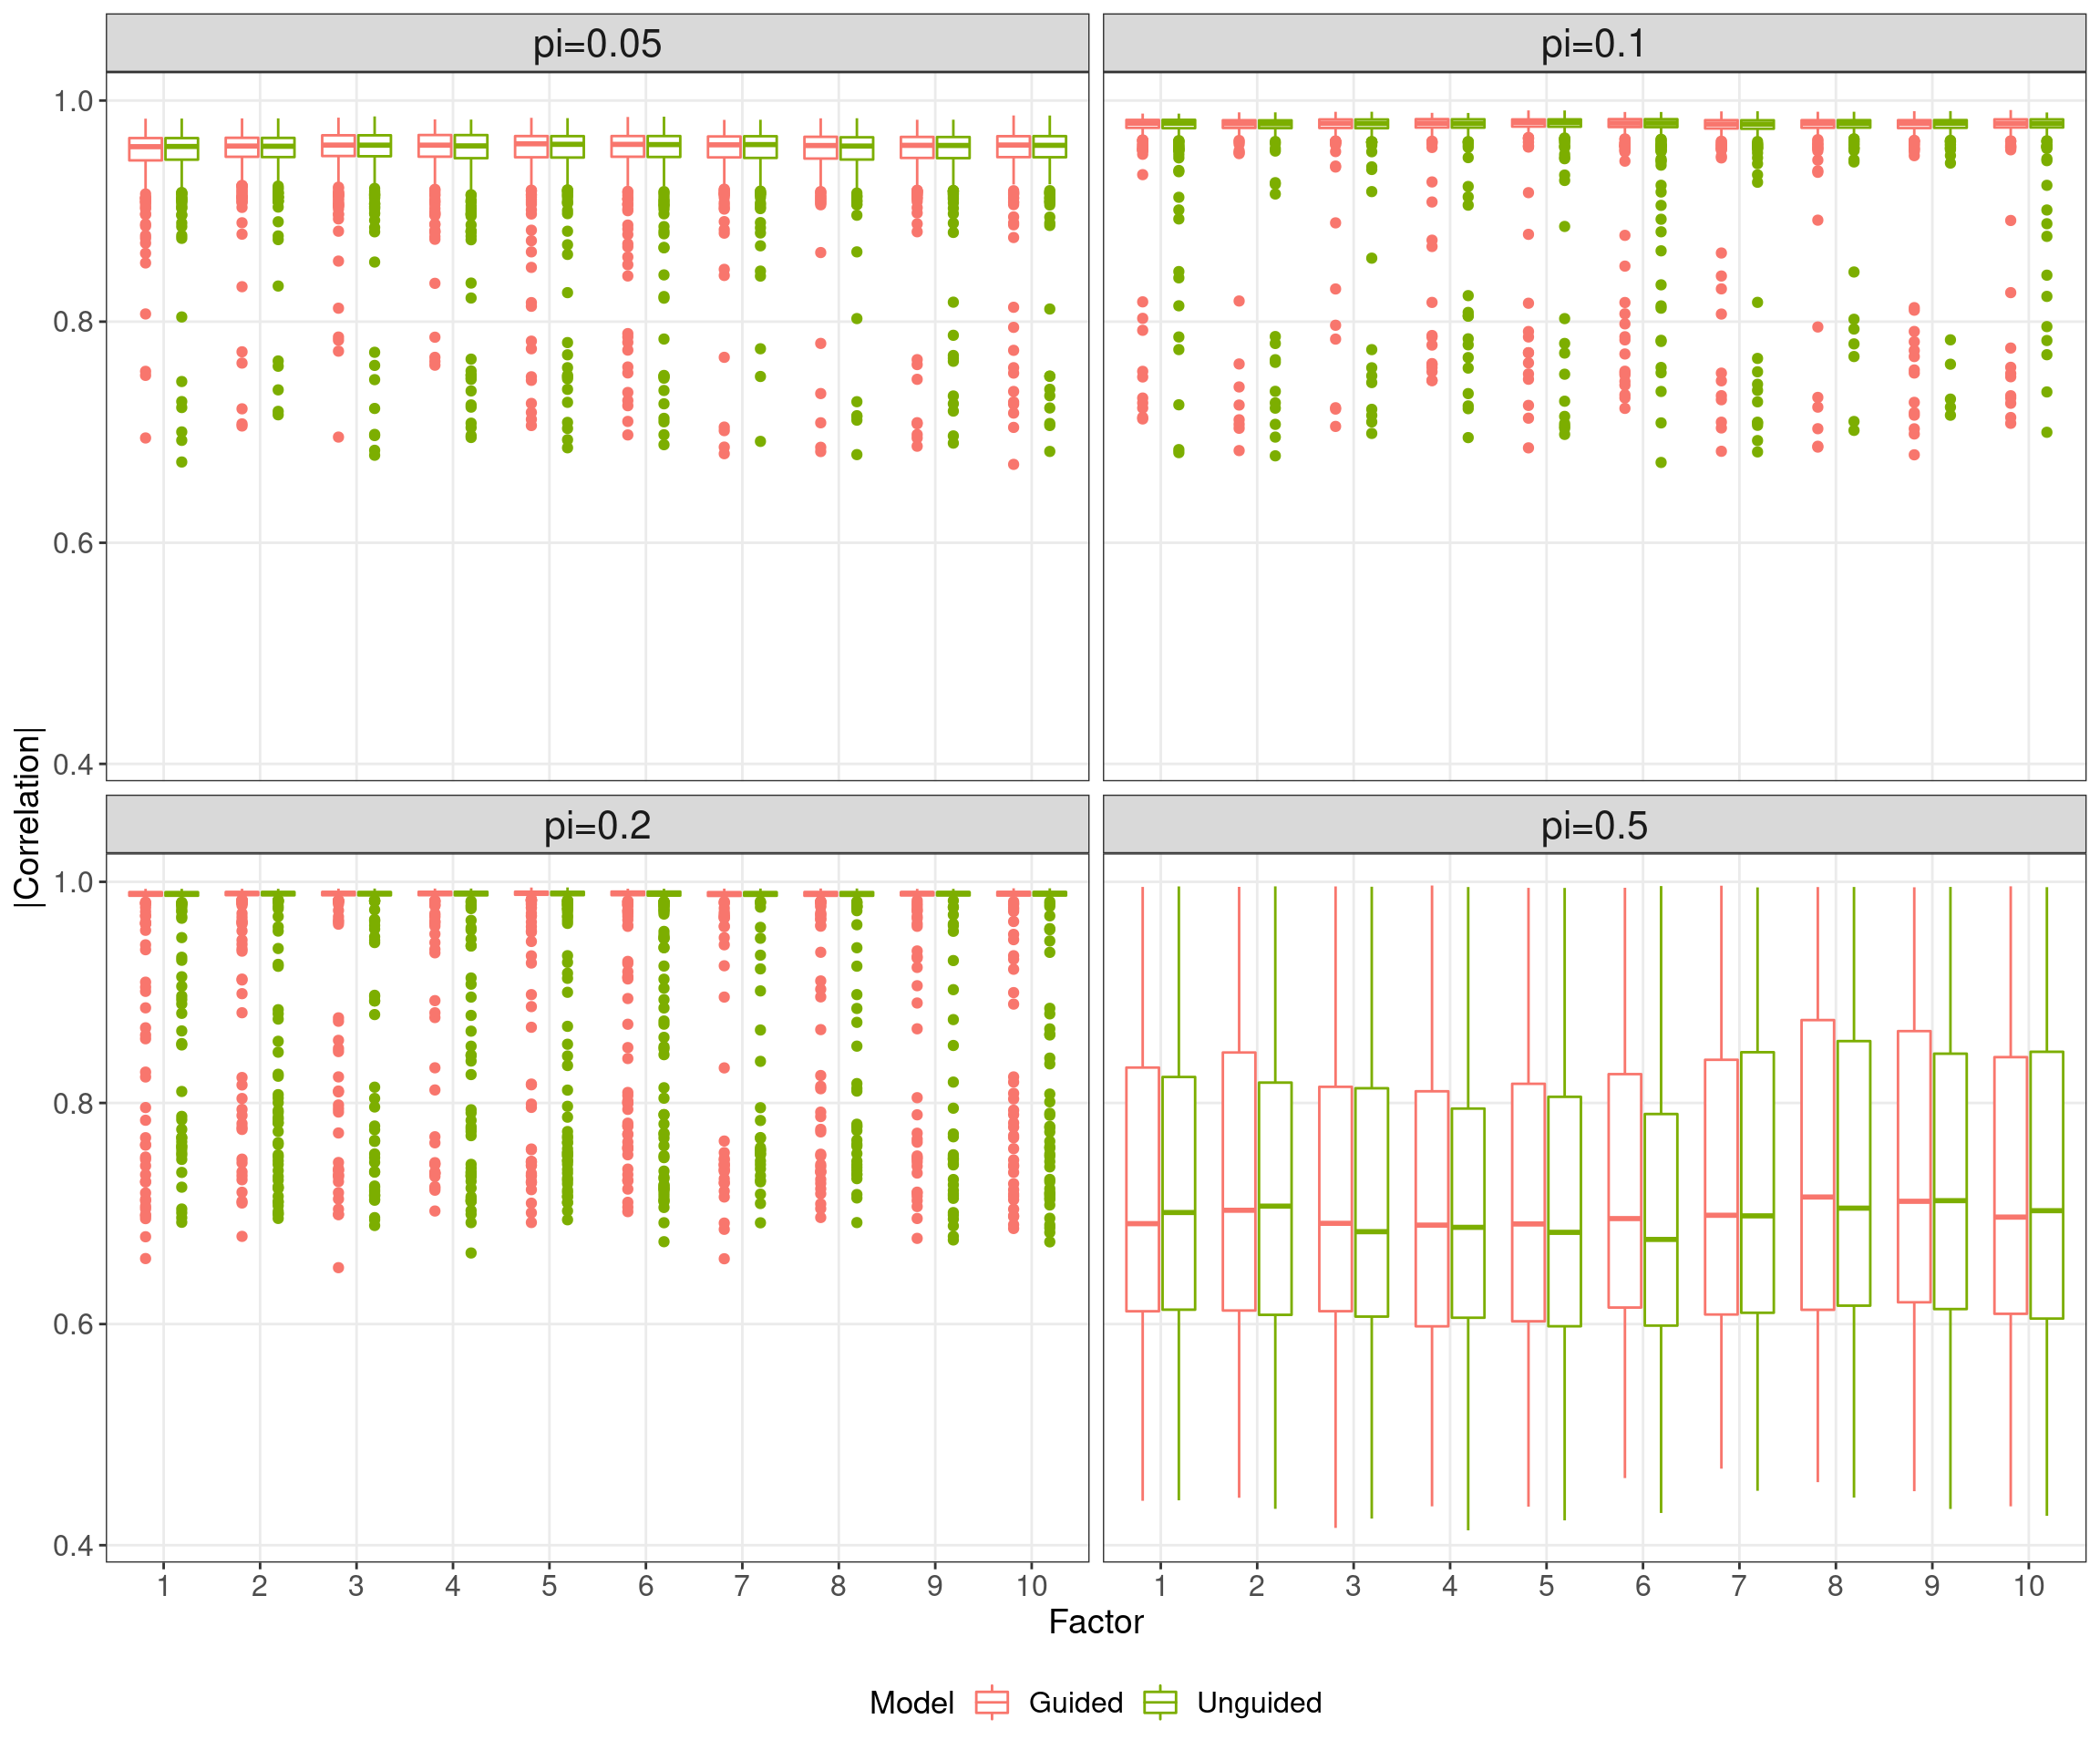Click the 'Factor' x-axis title
Screen dimensions: 2100x1750
coord(1096,1622)
